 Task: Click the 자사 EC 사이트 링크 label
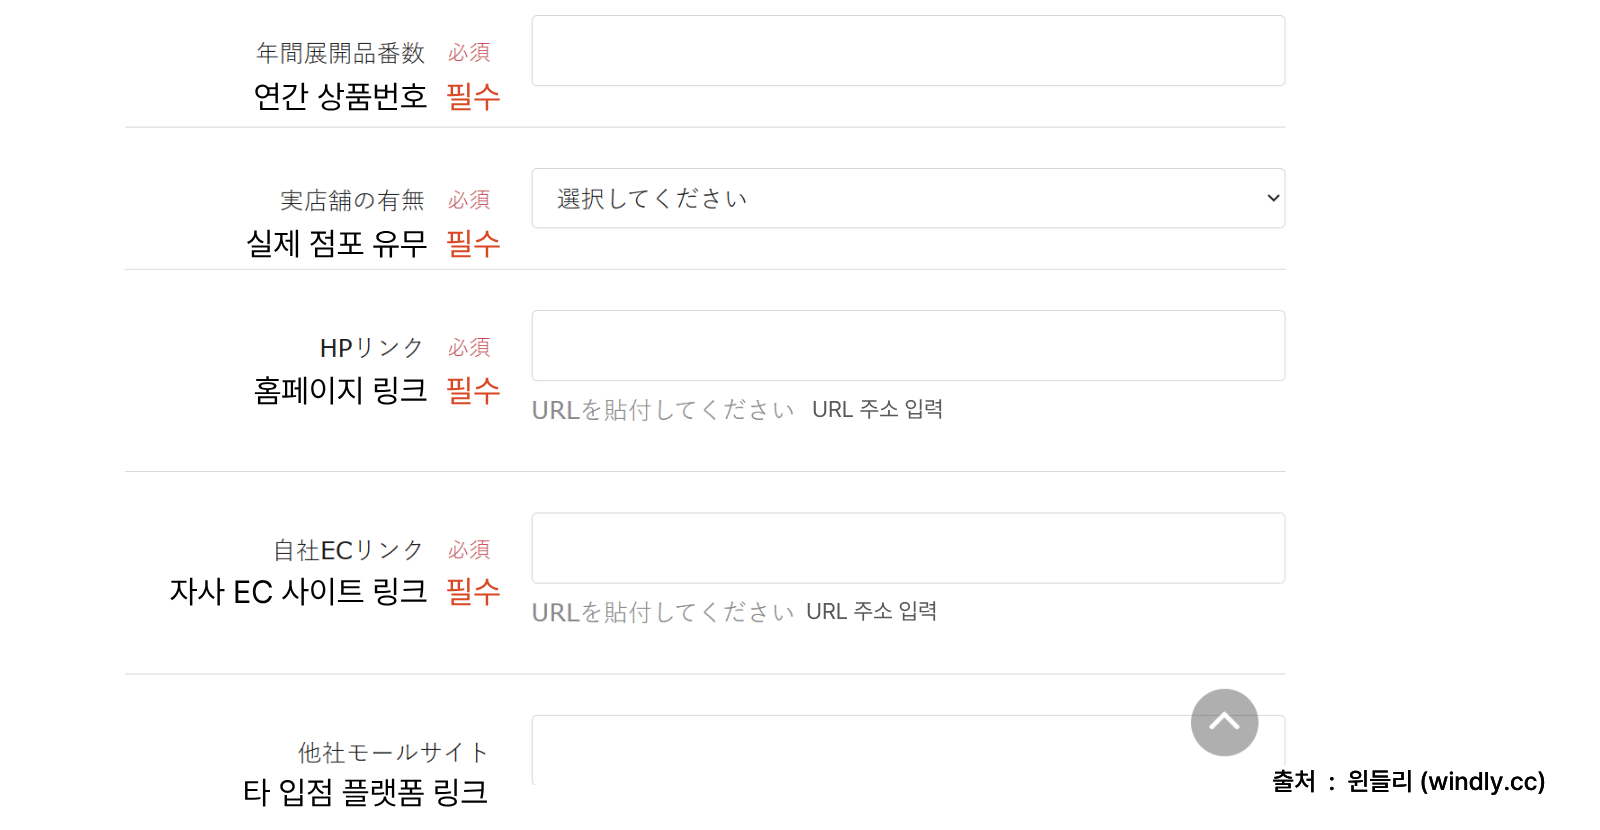tap(297, 591)
